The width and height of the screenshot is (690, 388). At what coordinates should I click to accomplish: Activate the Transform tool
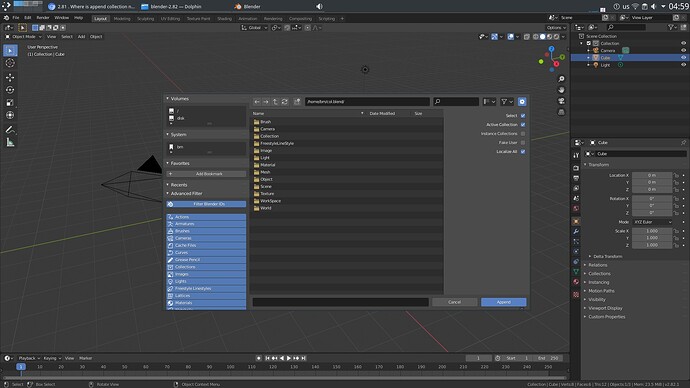pyautogui.click(x=10, y=116)
